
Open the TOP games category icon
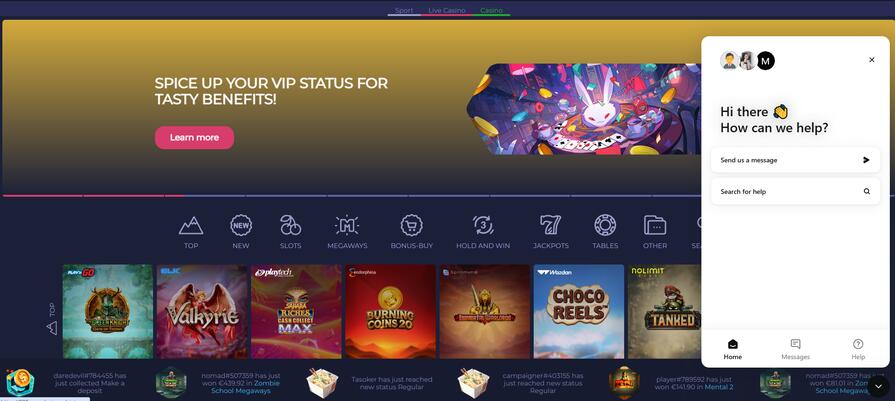click(x=191, y=226)
